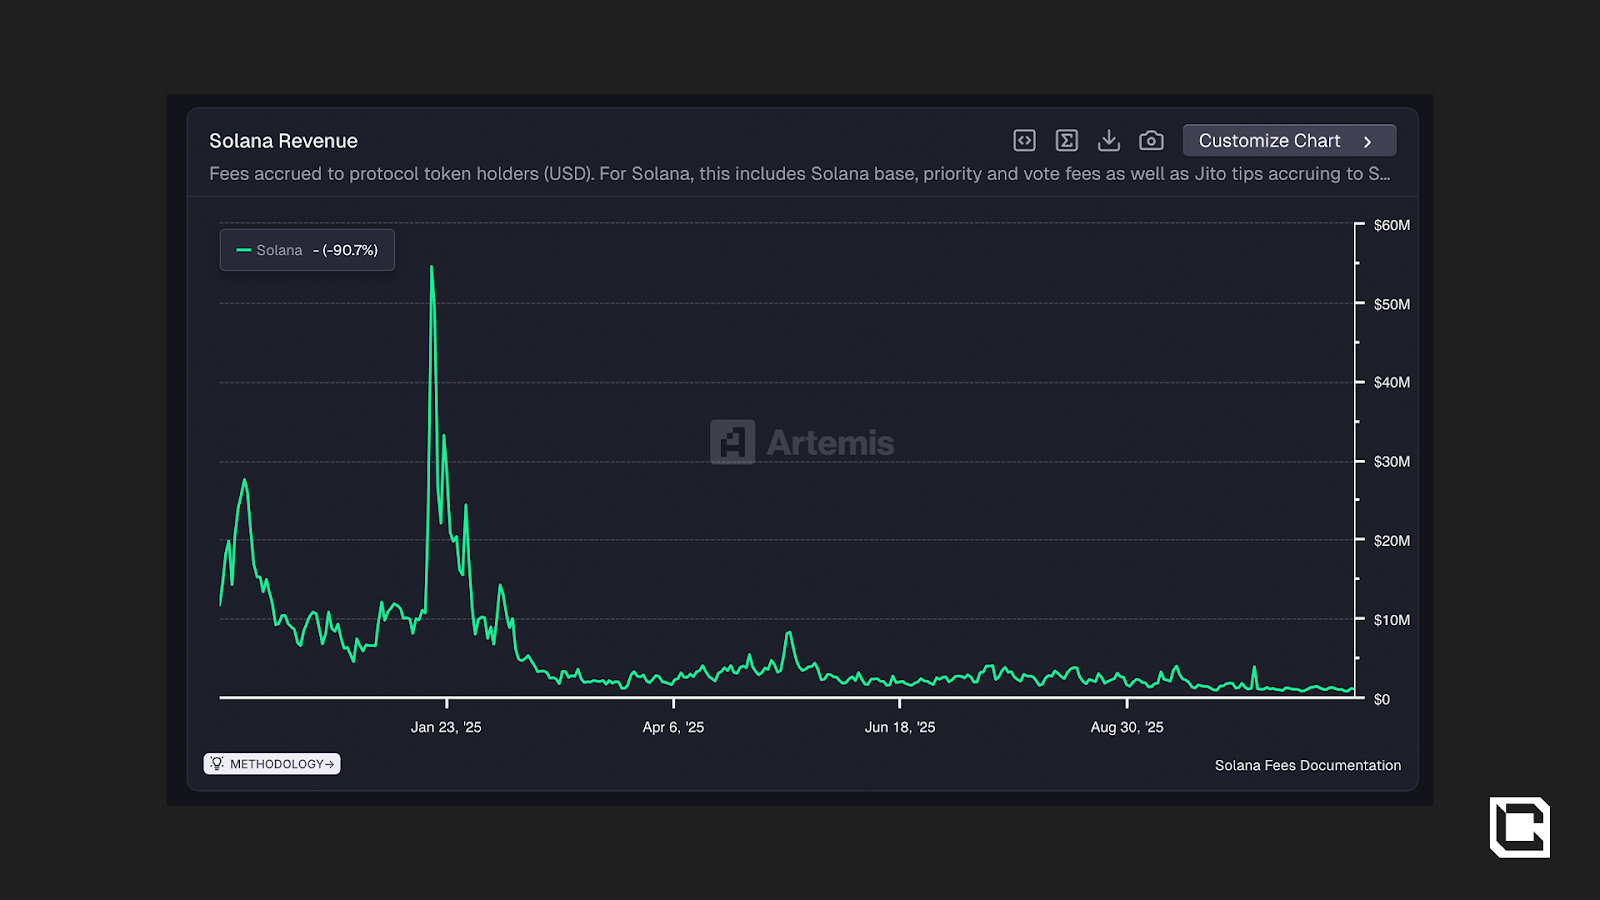The width and height of the screenshot is (1600, 900).
Task: Open Solana Fees Documentation link
Action: coord(1307,765)
